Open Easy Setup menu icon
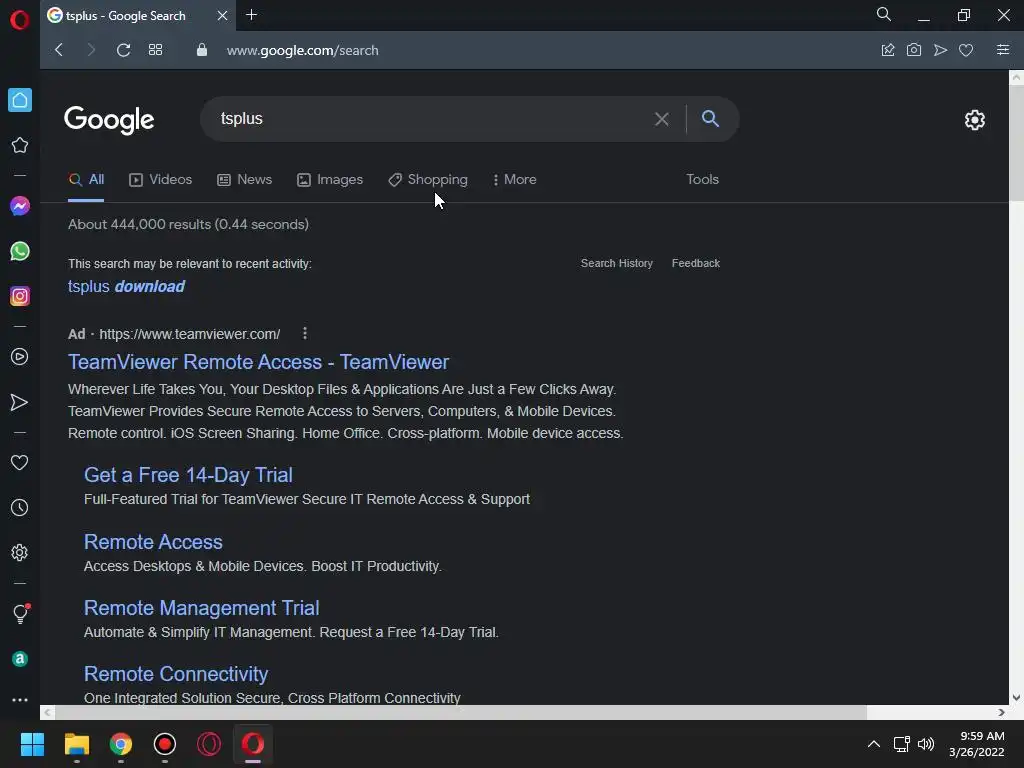Viewport: 1024px width, 768px height. pos(1003,50)
